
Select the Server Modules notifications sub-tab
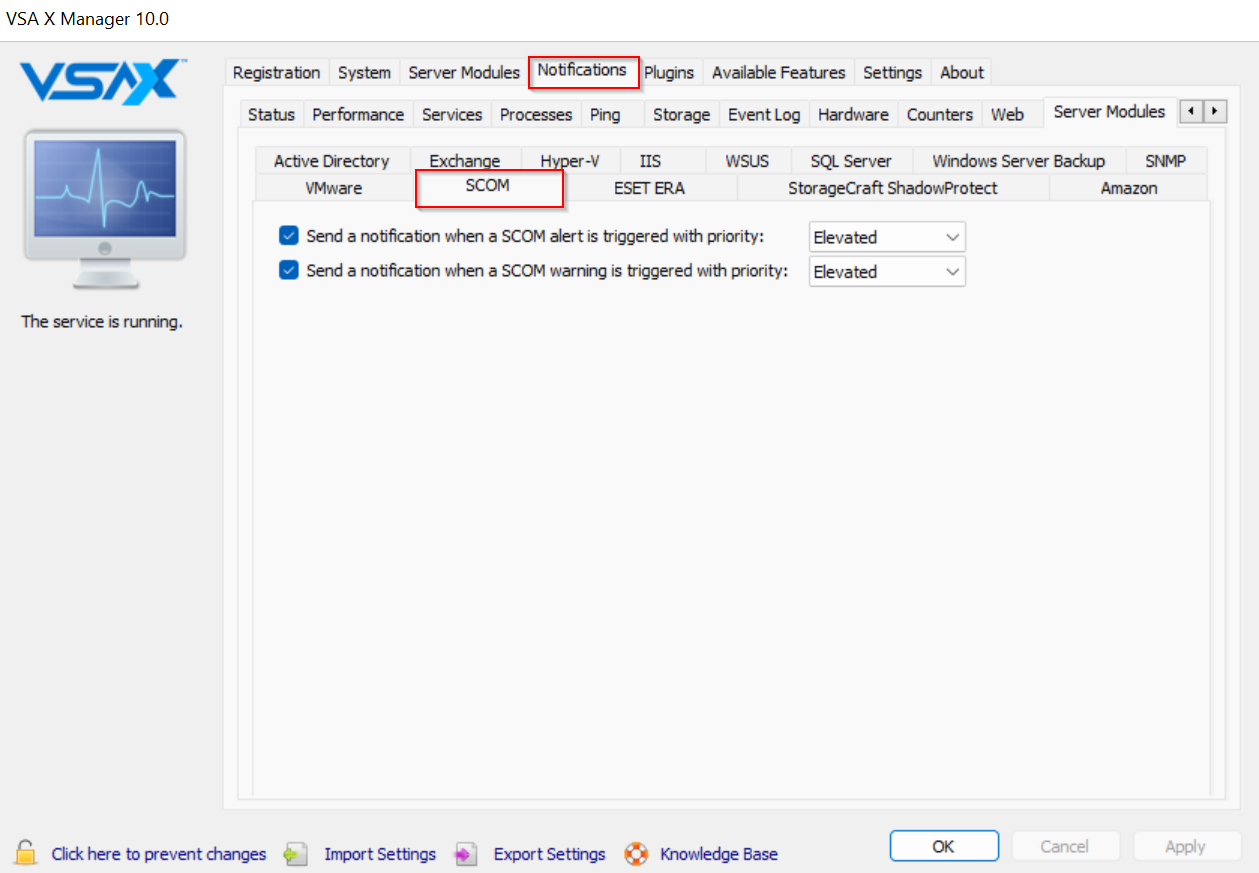(1109, 112)
